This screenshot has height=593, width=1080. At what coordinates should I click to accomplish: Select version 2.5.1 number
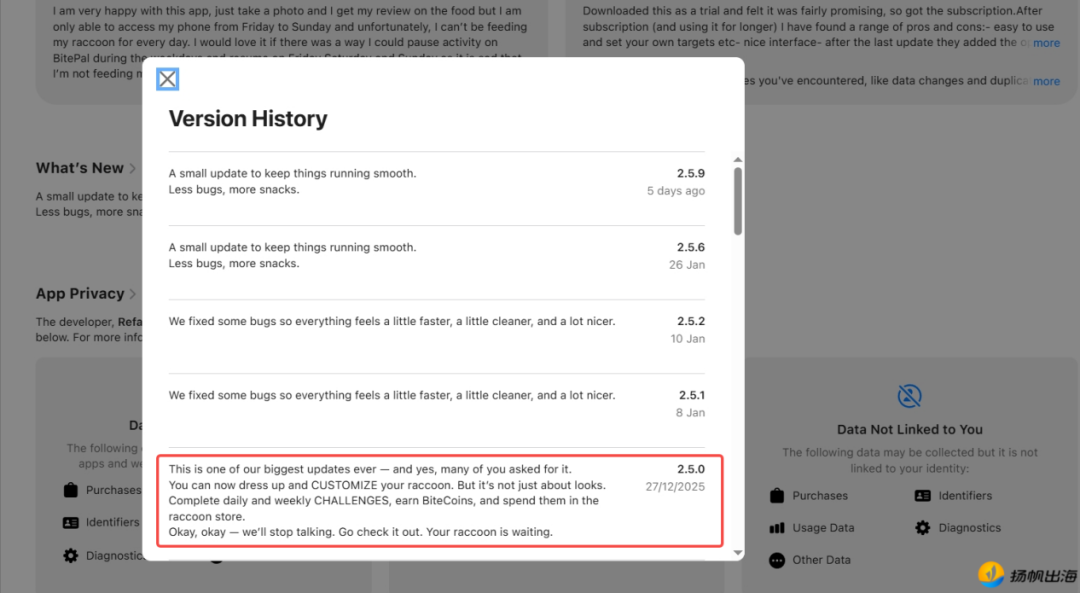pyautogui.click(x=692, y=395)
